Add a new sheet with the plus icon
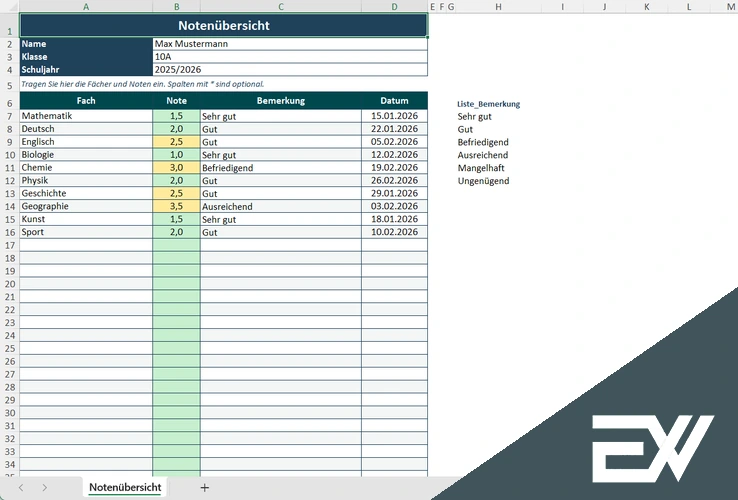 pos(204,488)
